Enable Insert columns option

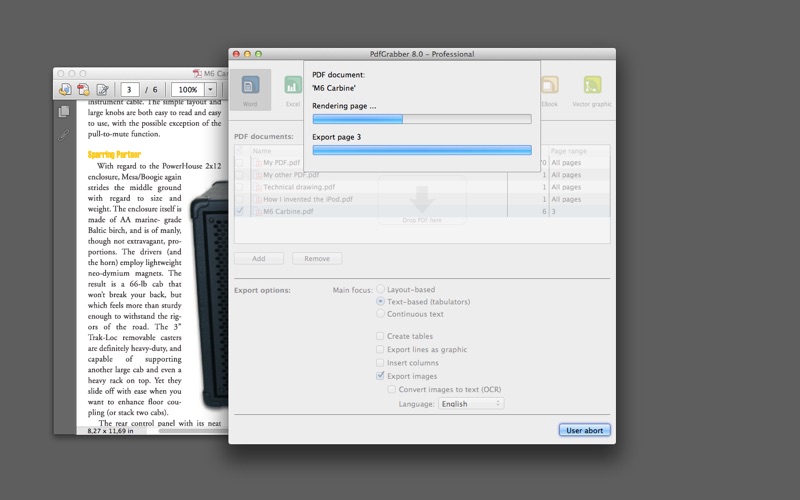point(380,363)
